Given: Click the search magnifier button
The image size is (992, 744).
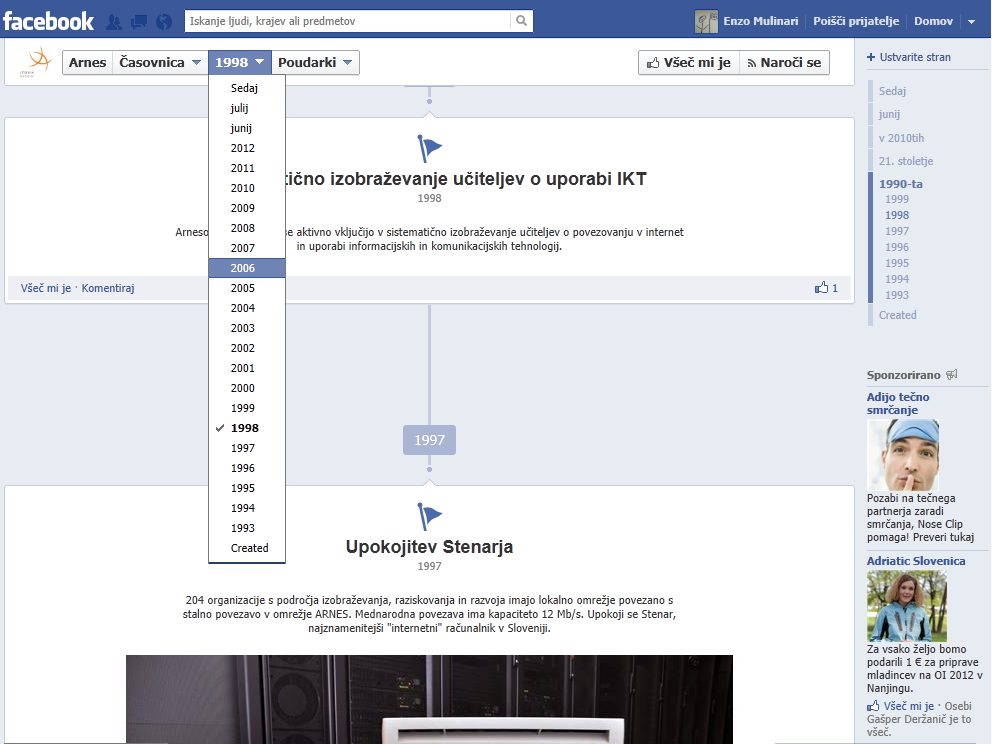Looking at the screenshot, I should tap(521, 21).
